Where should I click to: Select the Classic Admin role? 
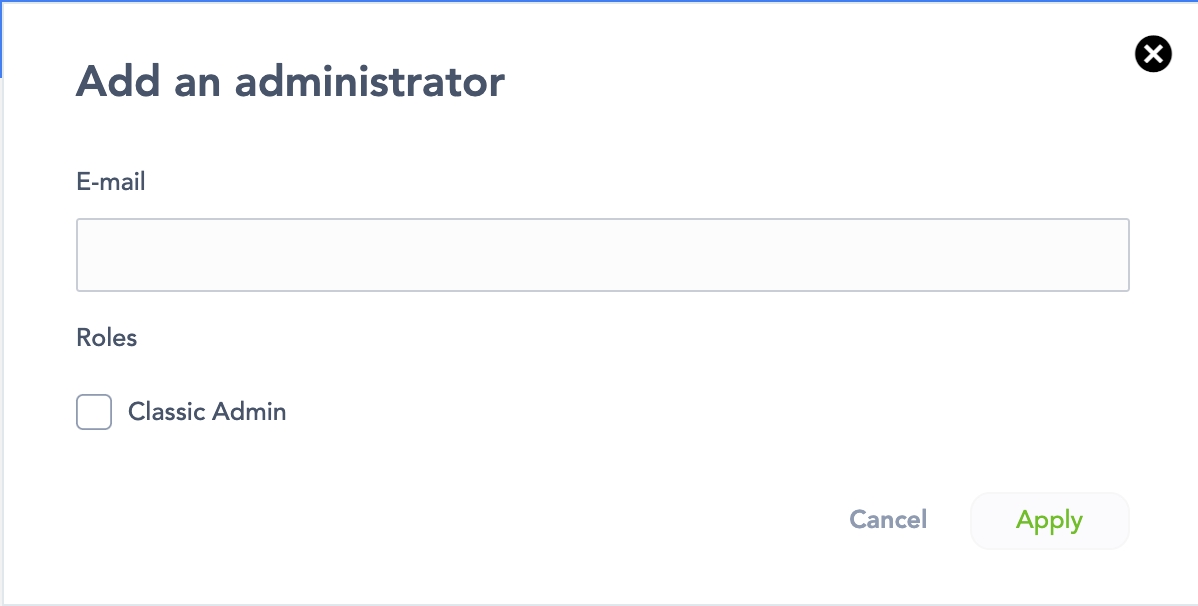click(94, 412)
